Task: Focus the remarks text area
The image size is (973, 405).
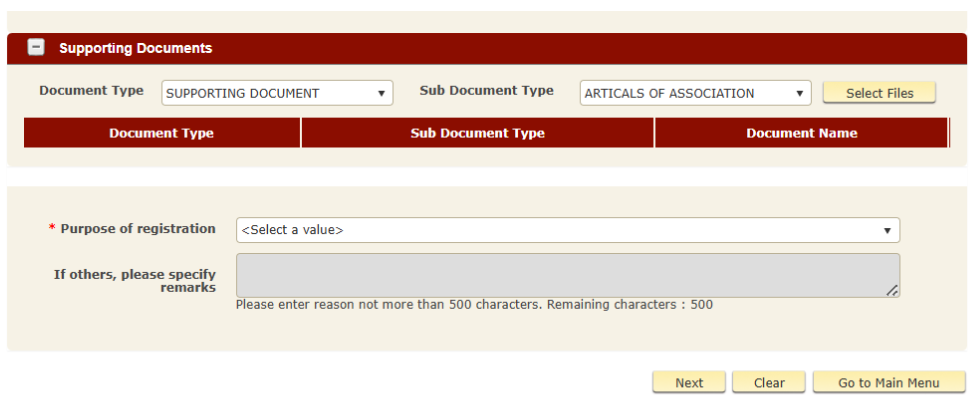Action: (567, 275)
